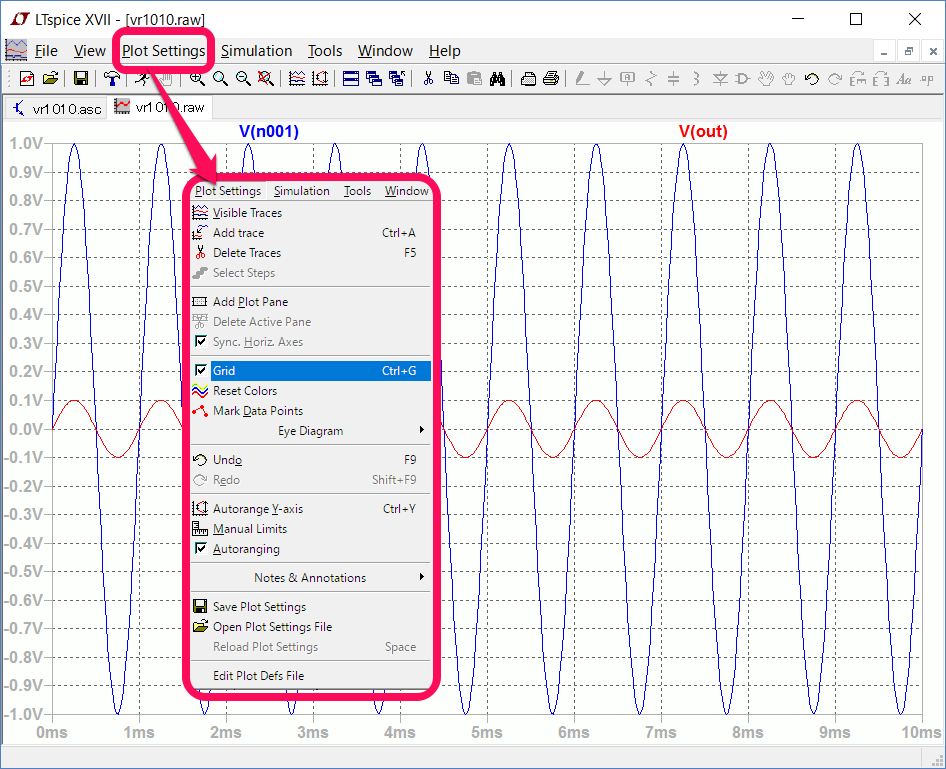Toggle the Grid checkbox in the menu
The width and height of the screenshot is (946, 769).
[201, 370]
